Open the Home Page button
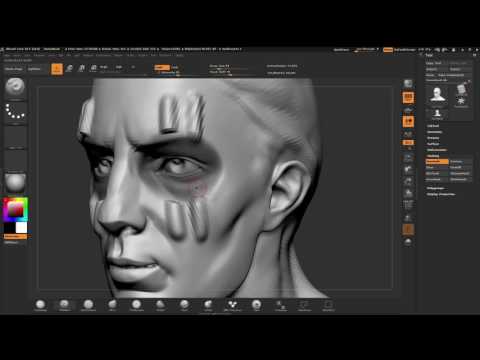This screenshot has width=480, height=360. (x=14, y=69)
